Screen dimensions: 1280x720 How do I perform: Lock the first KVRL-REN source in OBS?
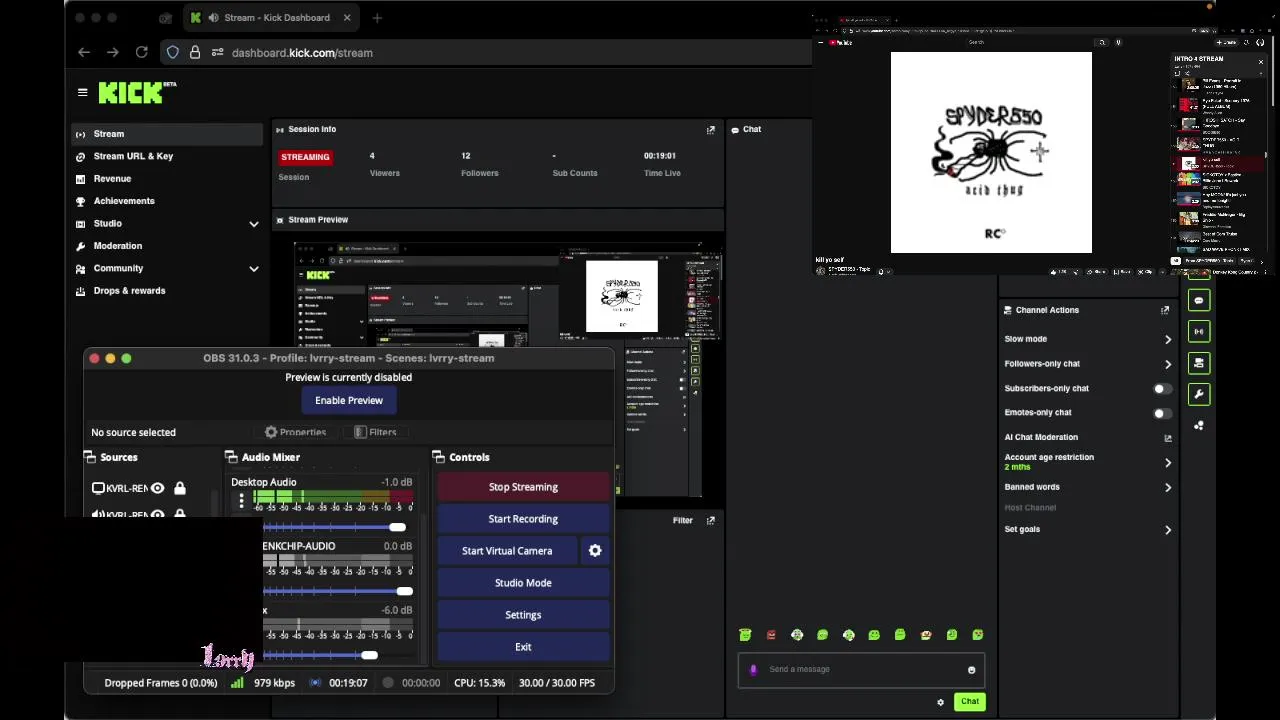180,488
